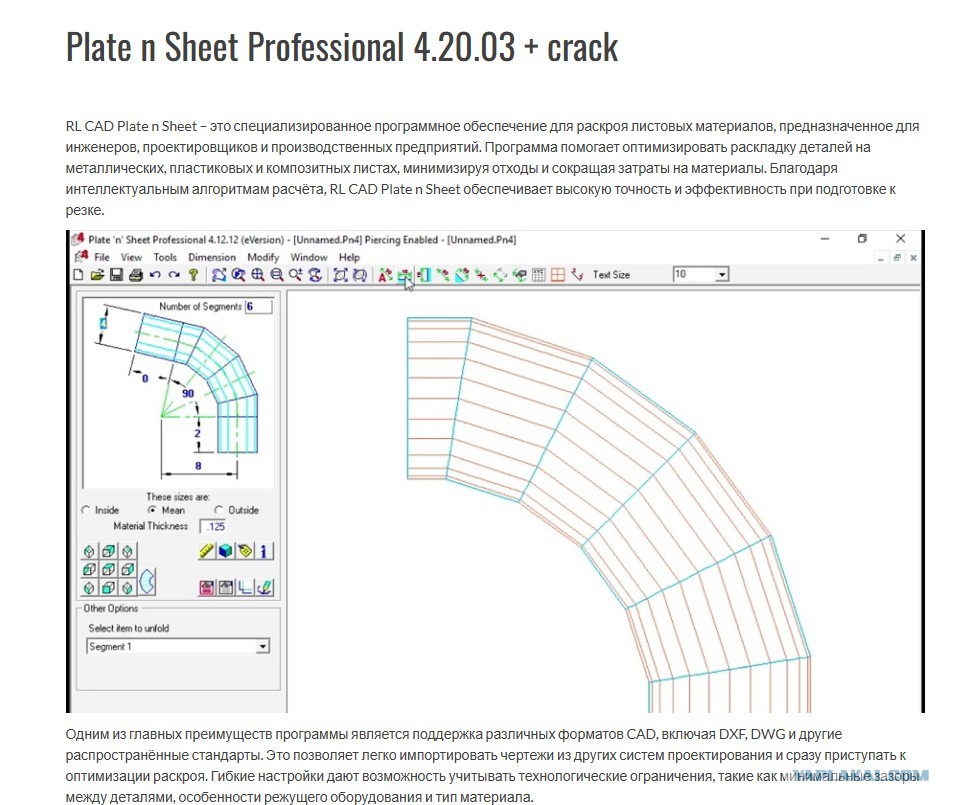Click the Material Thickness input field
Image resolution: width=955 pixels, height=805 pixels.
213,527
